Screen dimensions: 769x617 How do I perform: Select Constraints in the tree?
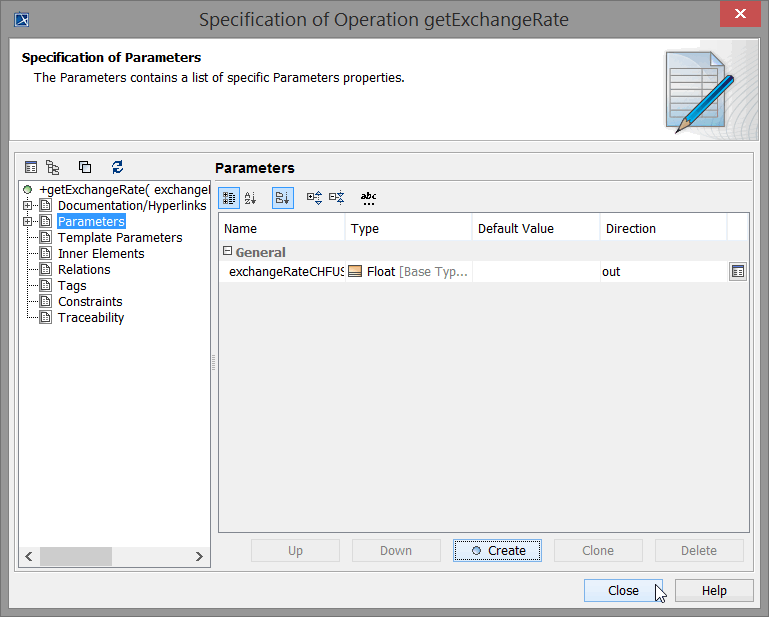(x=90, y=302)
